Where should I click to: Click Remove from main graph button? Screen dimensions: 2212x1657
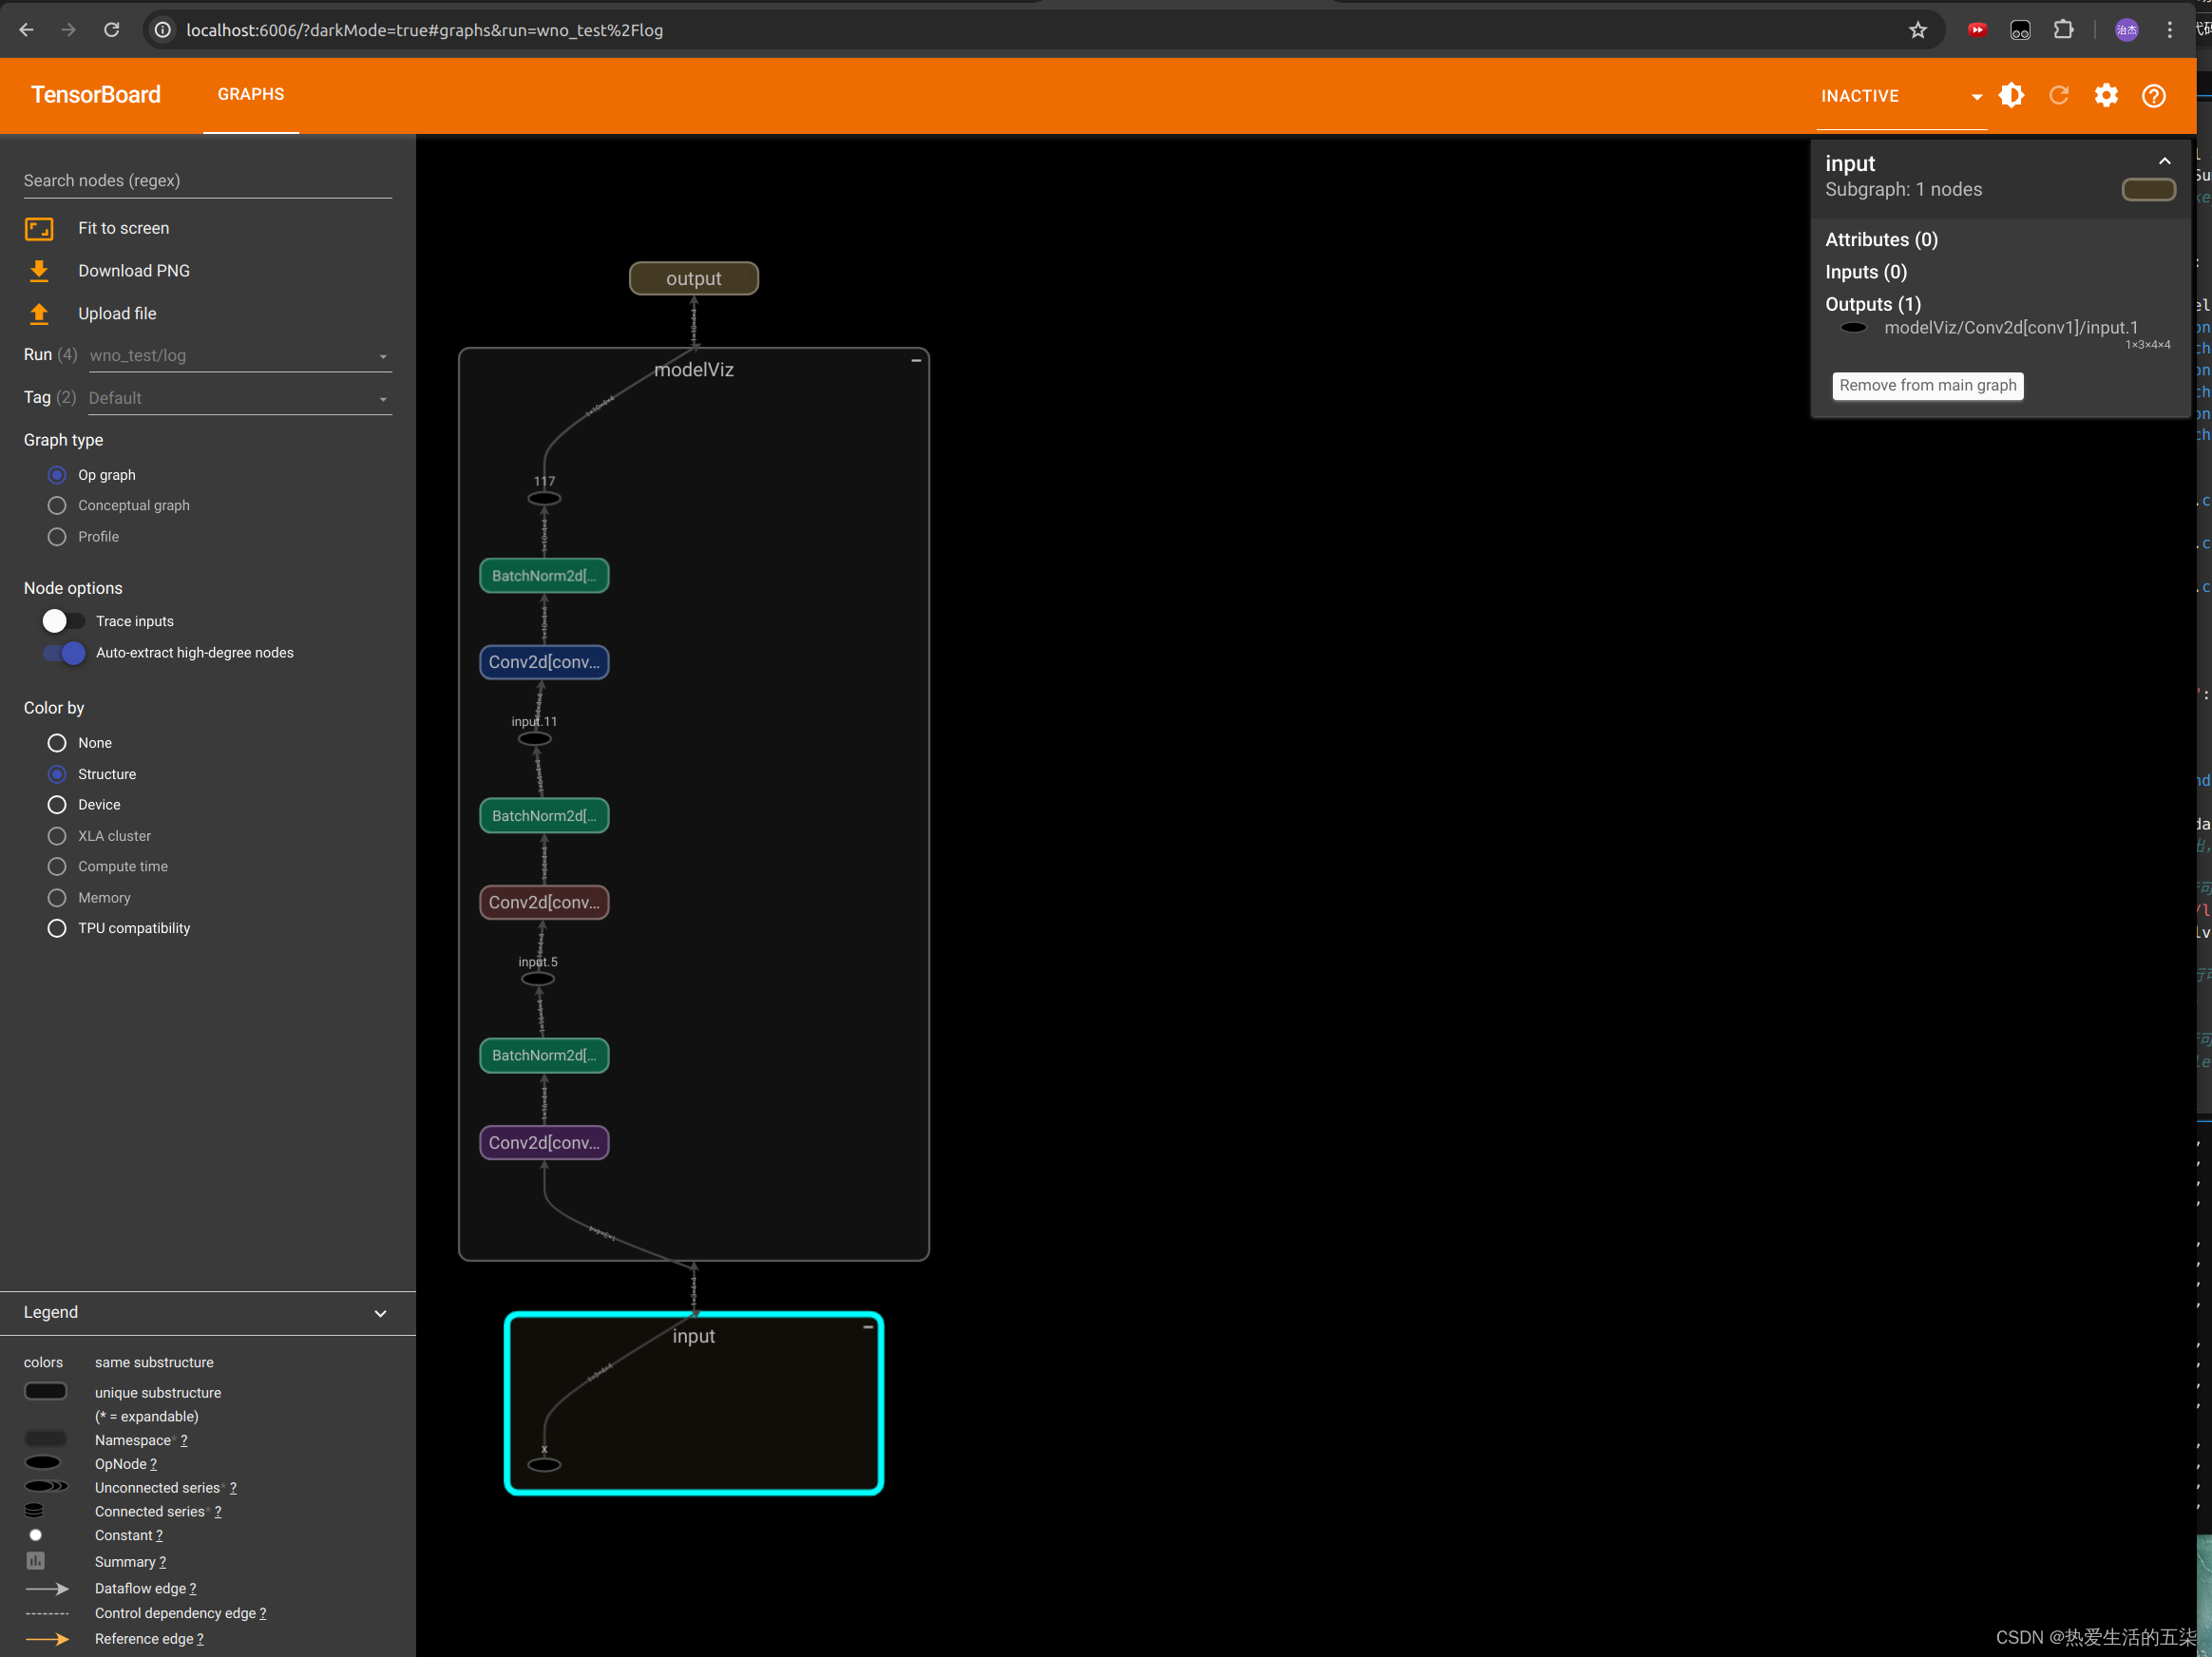[x=1927, y=386]
